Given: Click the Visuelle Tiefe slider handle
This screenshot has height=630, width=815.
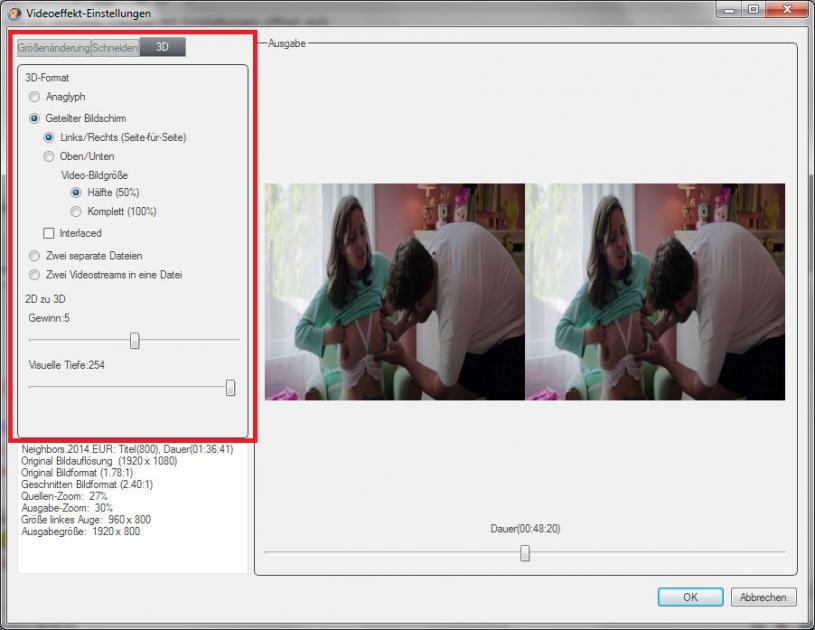Looking at the screenshot, I should tap(230, 388).
